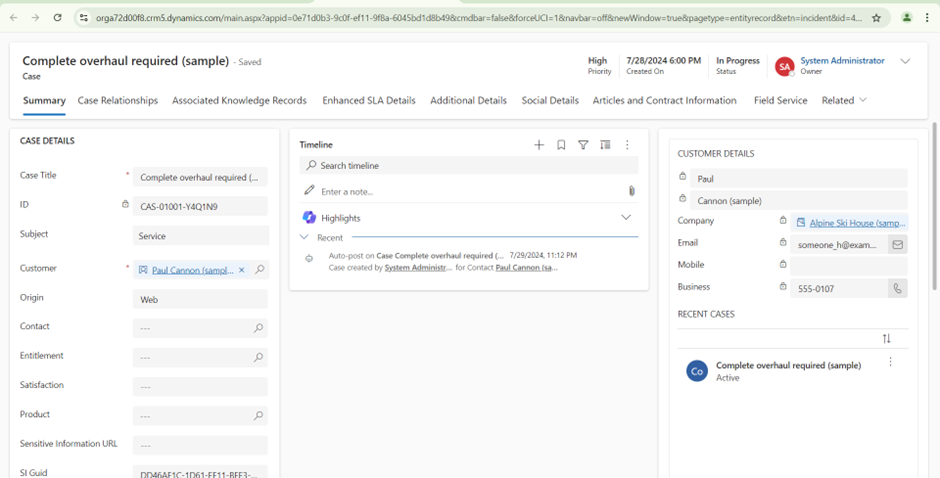
Task: Click the email envelope icon beside Email field
Action: 897,244
